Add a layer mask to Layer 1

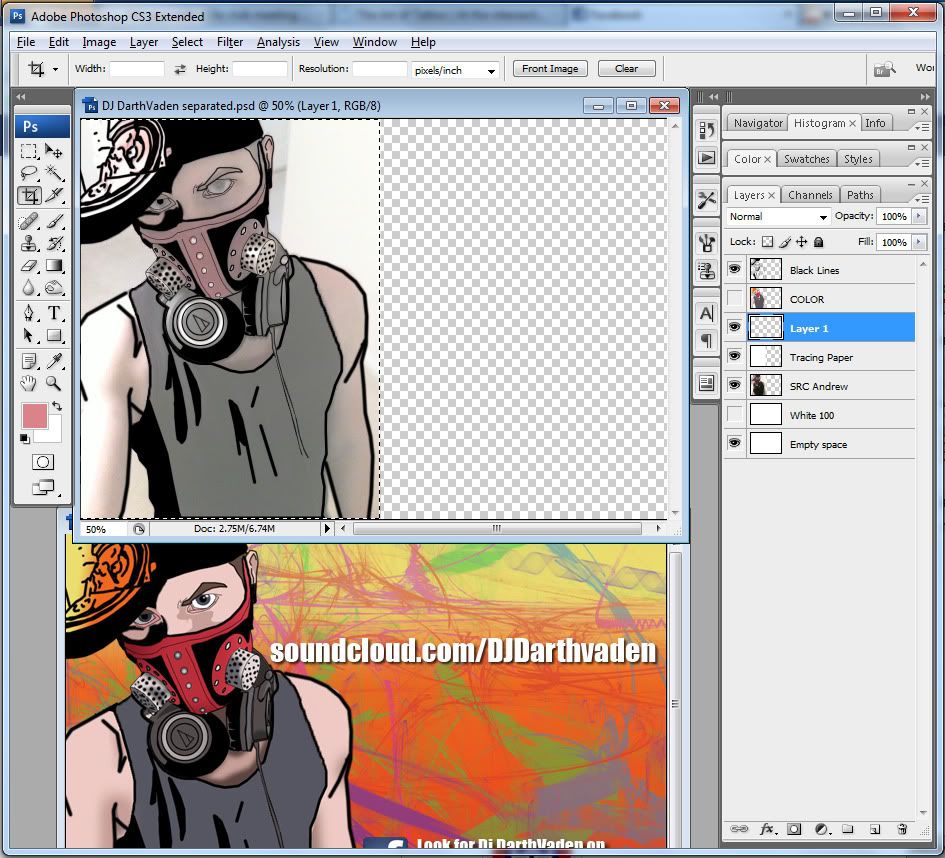tap(794, 829)
